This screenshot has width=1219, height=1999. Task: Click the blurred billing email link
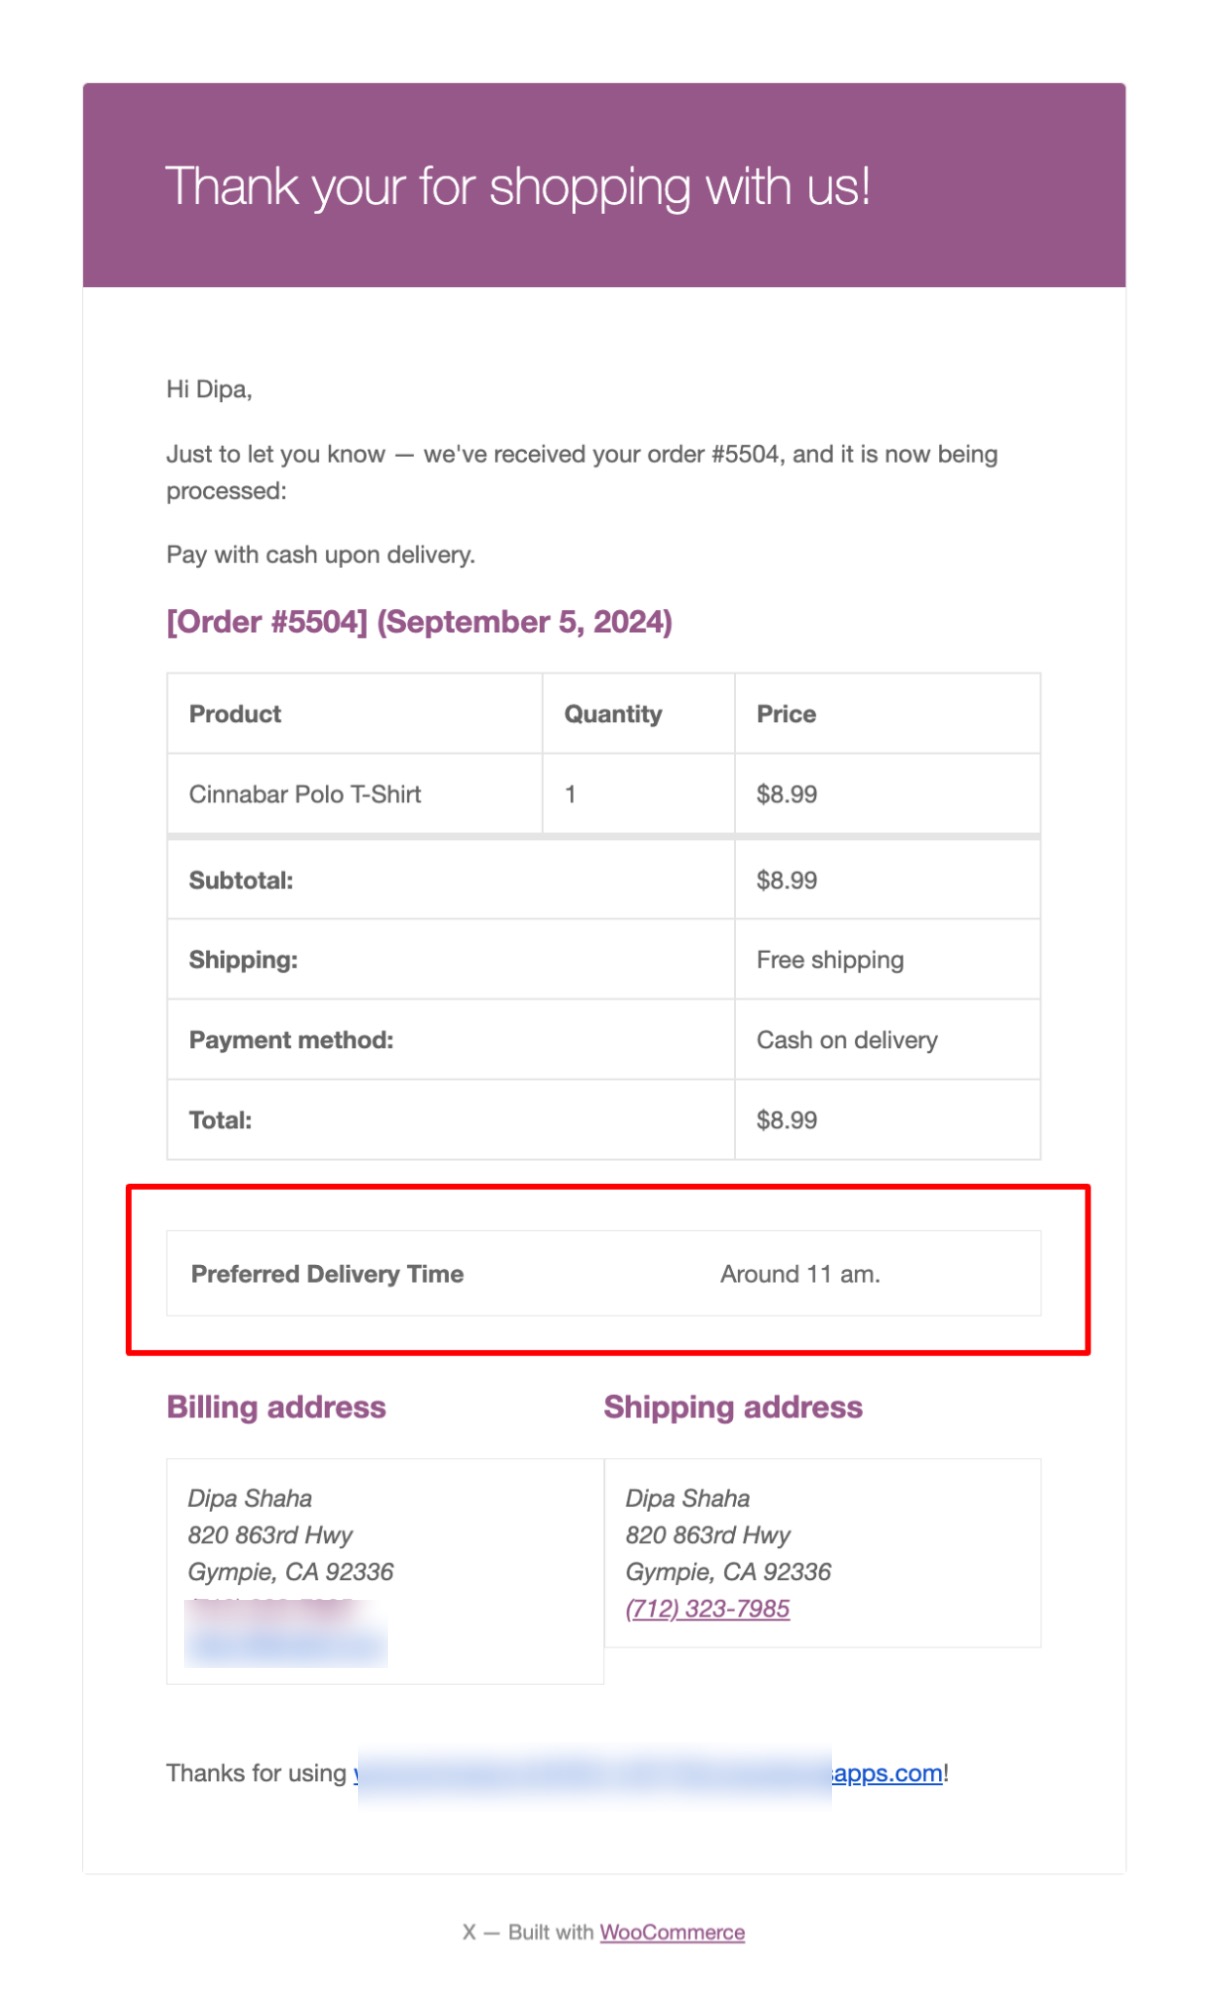click(x=286, y=1646)
